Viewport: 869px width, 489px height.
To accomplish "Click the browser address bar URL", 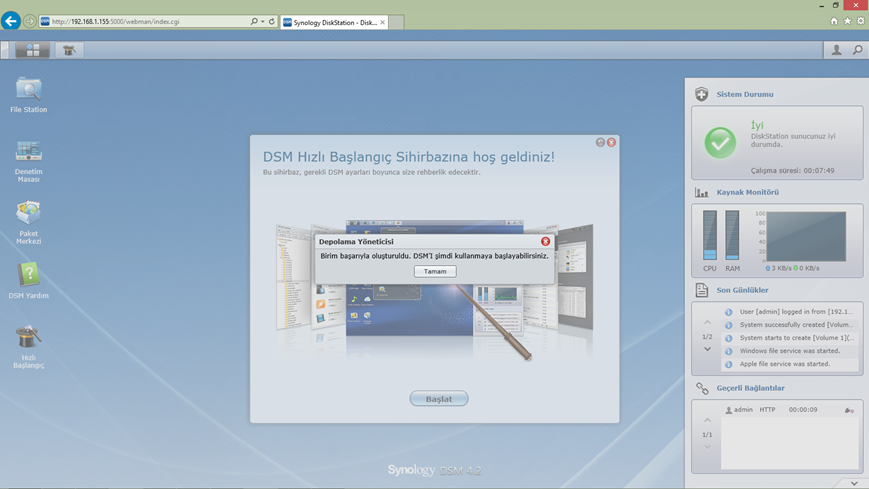I will point(116,22).
